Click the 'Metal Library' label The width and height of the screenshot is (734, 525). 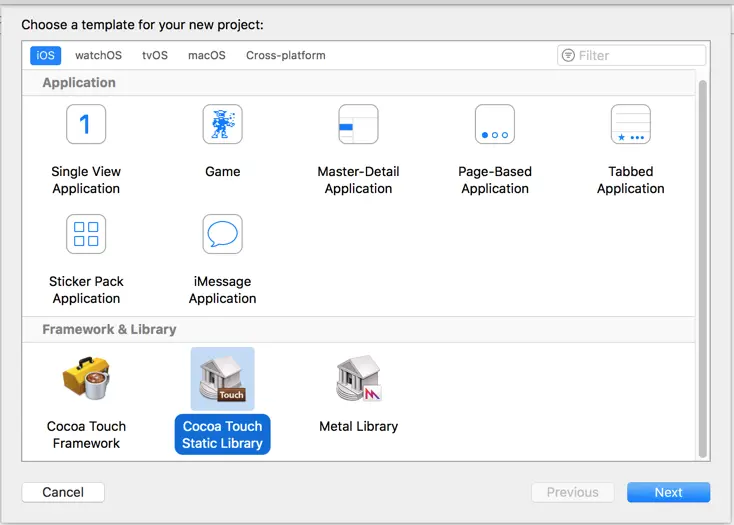(359, 427)
